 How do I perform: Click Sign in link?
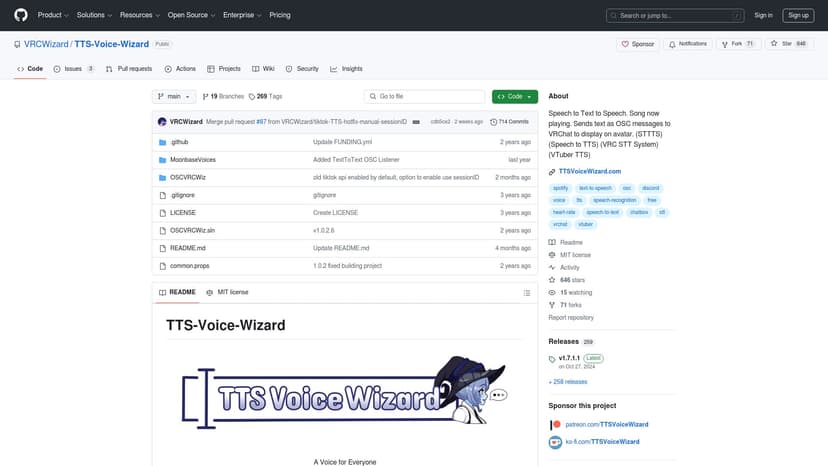coord(763,15)
